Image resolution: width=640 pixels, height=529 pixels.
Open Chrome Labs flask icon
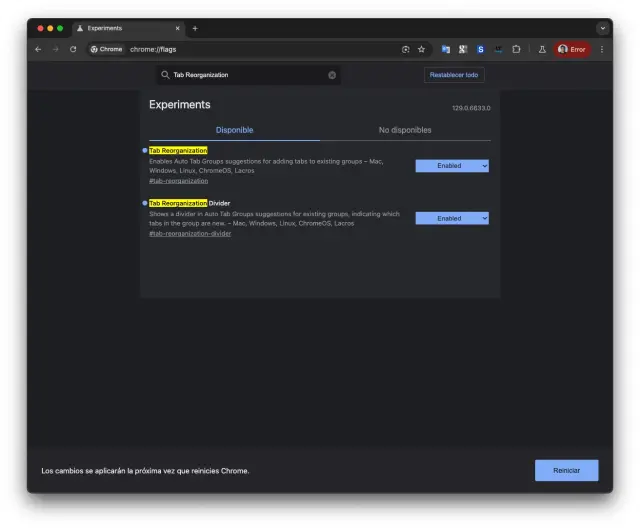[x=542, y=49]
